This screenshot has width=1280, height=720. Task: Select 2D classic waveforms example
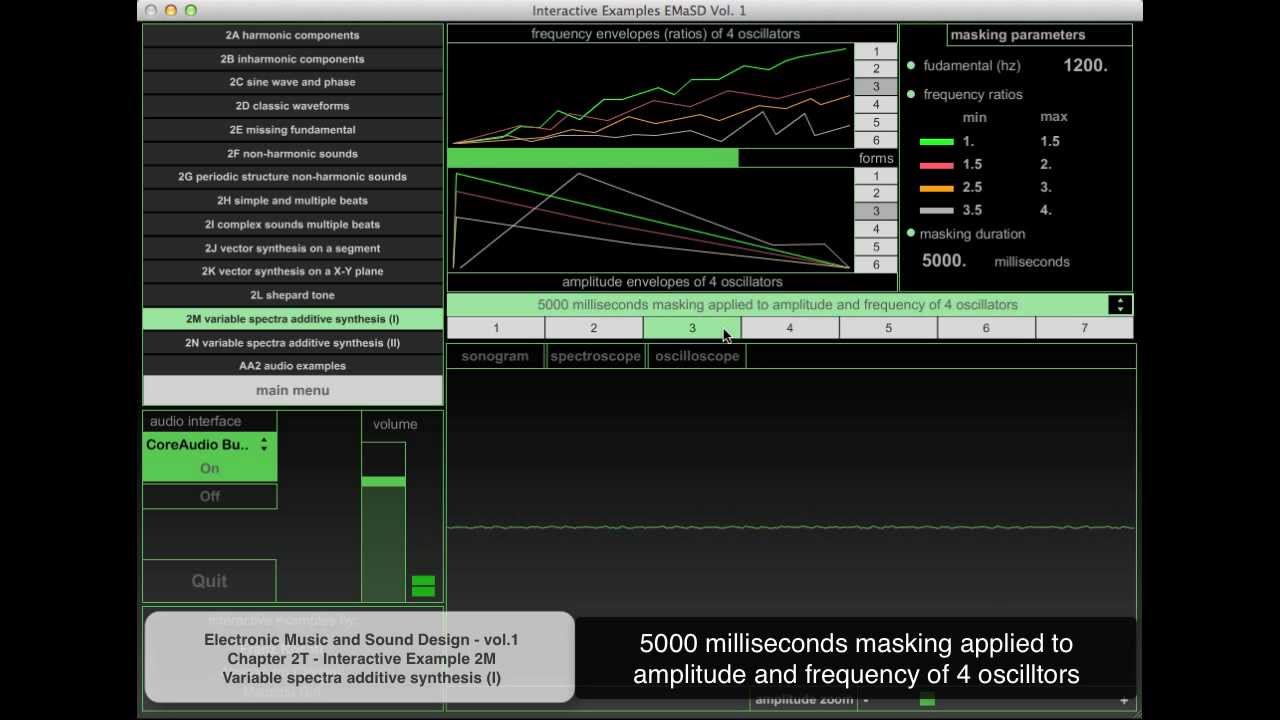(x=292, y=106)
